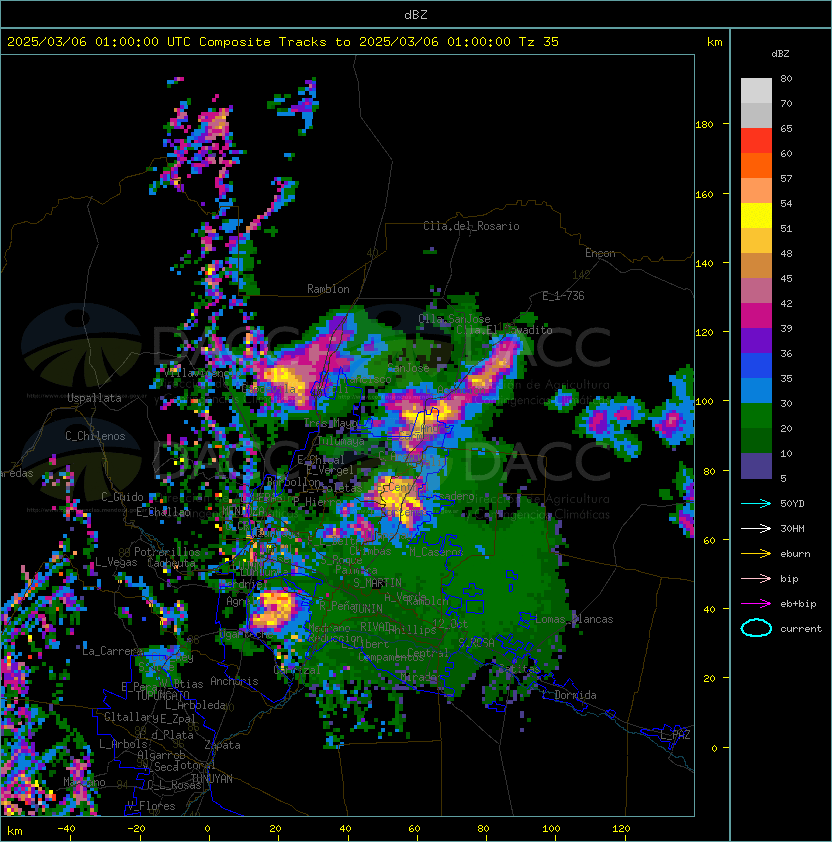Click the 50YD legend label
Image resolution: width=832 pixels, height=842 pixels.
(792, 504)
